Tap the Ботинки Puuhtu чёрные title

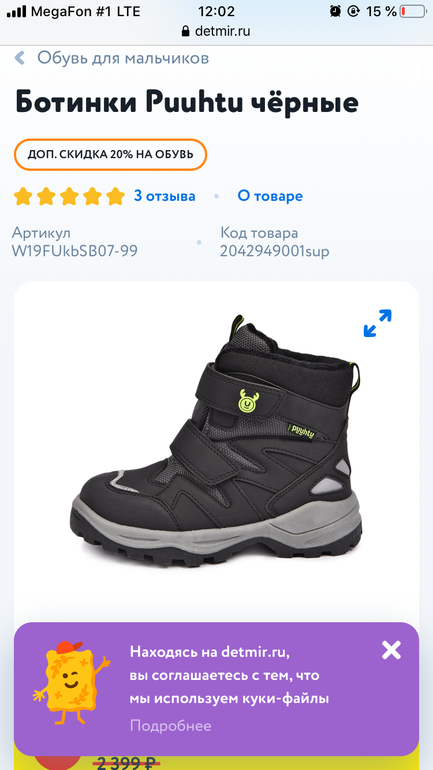pyautogui.click(x=187, y=102)
